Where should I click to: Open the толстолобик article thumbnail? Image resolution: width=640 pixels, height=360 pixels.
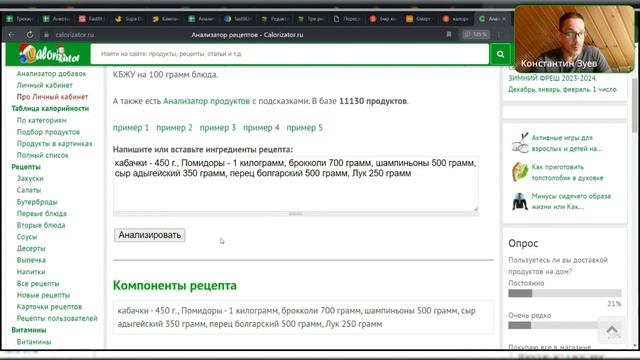(x=520, y=172)
